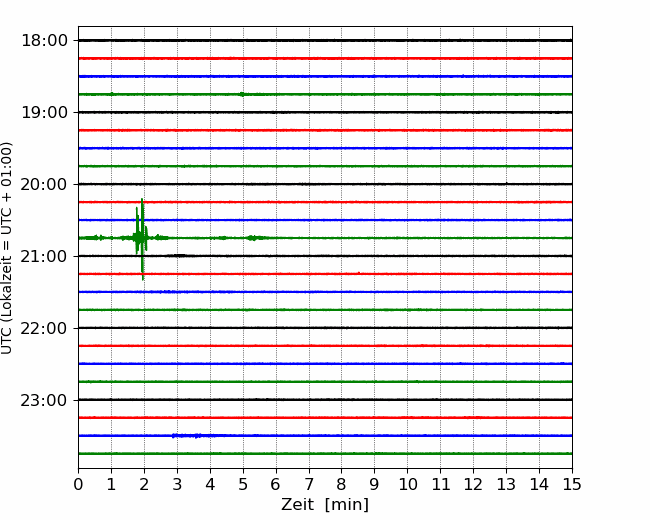The image size is (650, 520).
Task: Click x-axis tick label 15
Action: [x=572, y=484]
